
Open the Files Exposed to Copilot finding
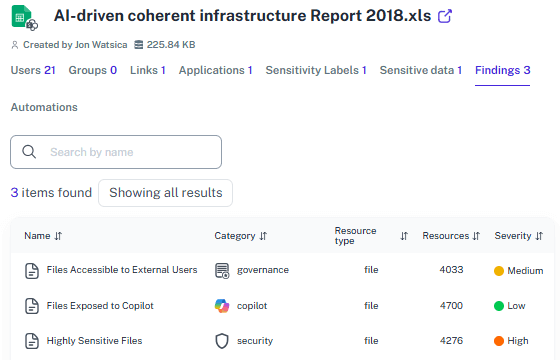click(100, 306)
